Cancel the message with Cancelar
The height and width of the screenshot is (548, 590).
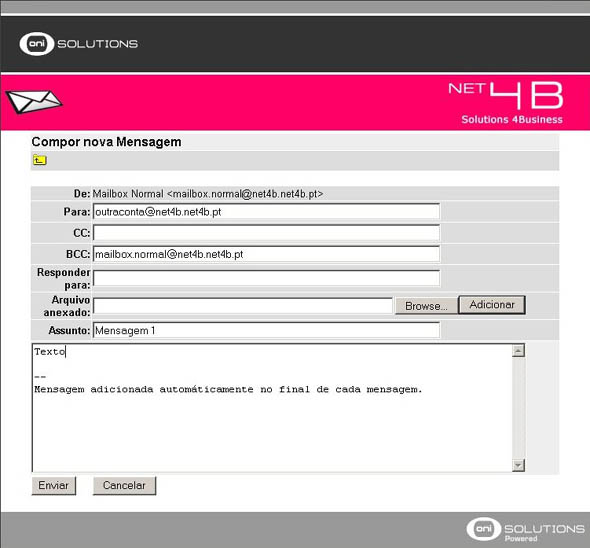click(x=124, y=486)
